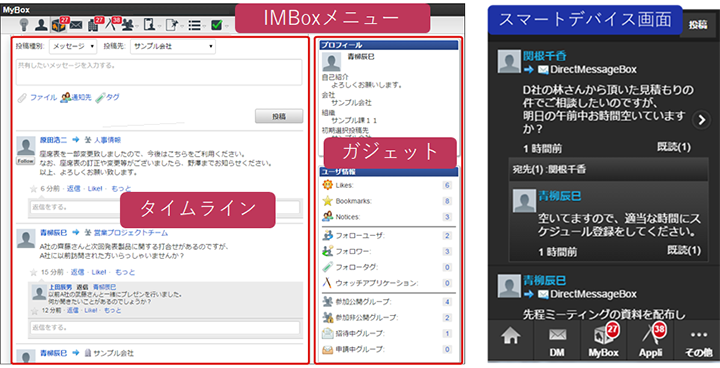Open フォロワー entry in gadget
720x368 pixels.
pyautogui.click(x=353, y=251)
